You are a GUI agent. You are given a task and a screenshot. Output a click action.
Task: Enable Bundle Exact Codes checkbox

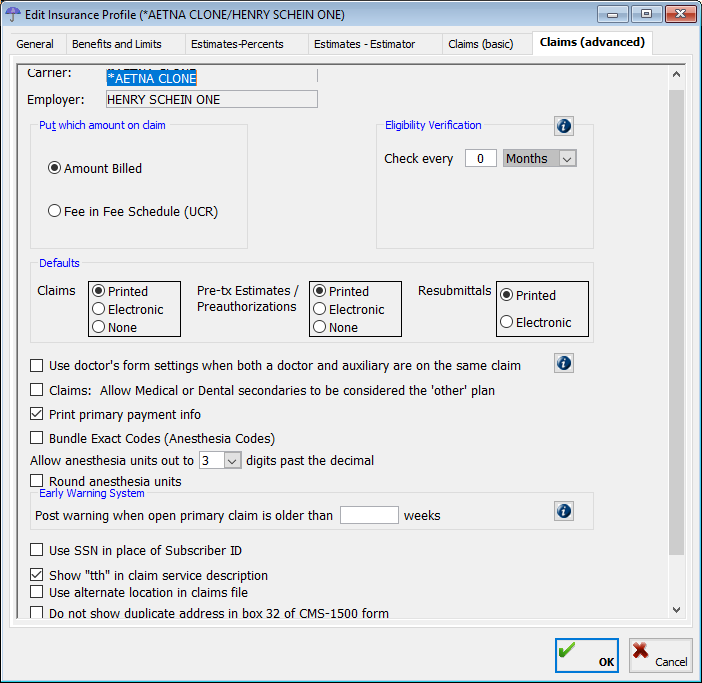37,438
